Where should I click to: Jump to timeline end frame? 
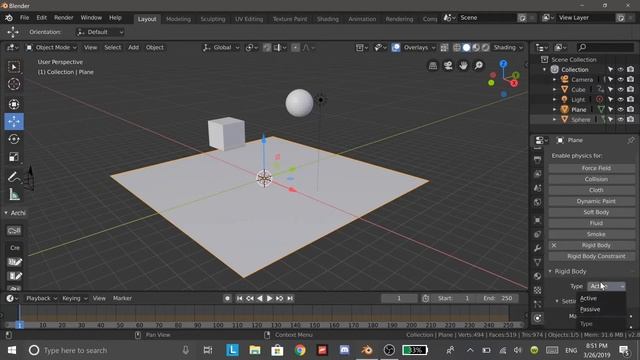(x=290, y=298)
